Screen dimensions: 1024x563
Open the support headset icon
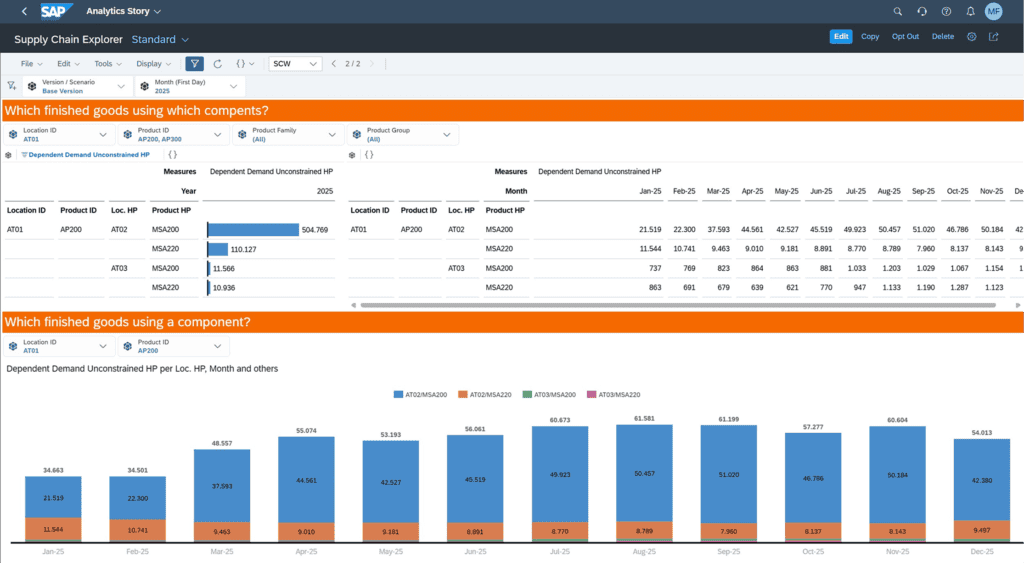pyautogui.click(x=922, y=11)
